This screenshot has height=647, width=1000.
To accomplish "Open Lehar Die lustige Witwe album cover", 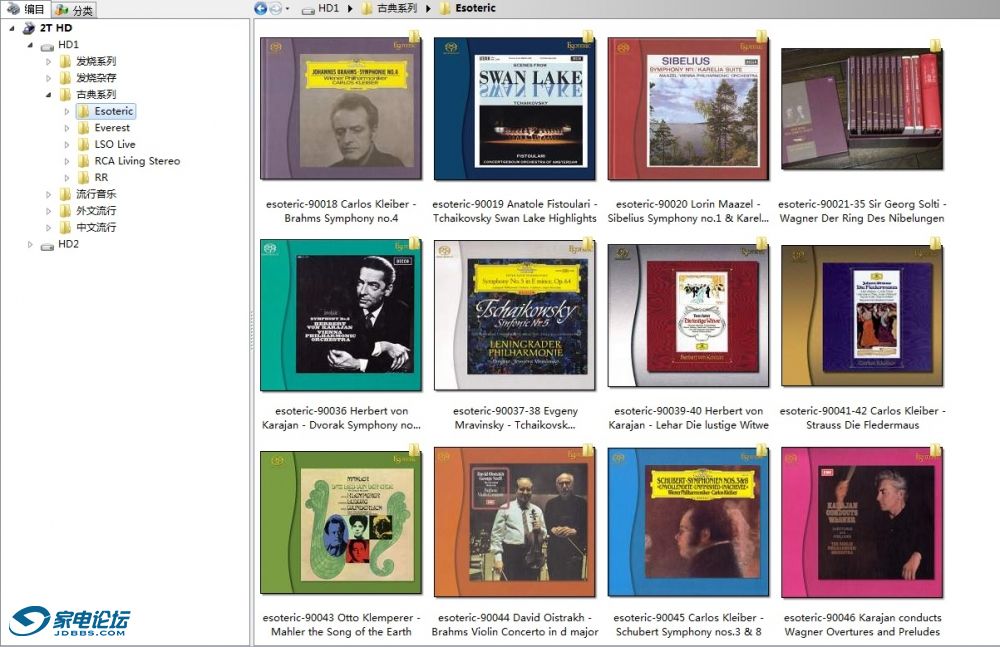I will coord(688,315).
